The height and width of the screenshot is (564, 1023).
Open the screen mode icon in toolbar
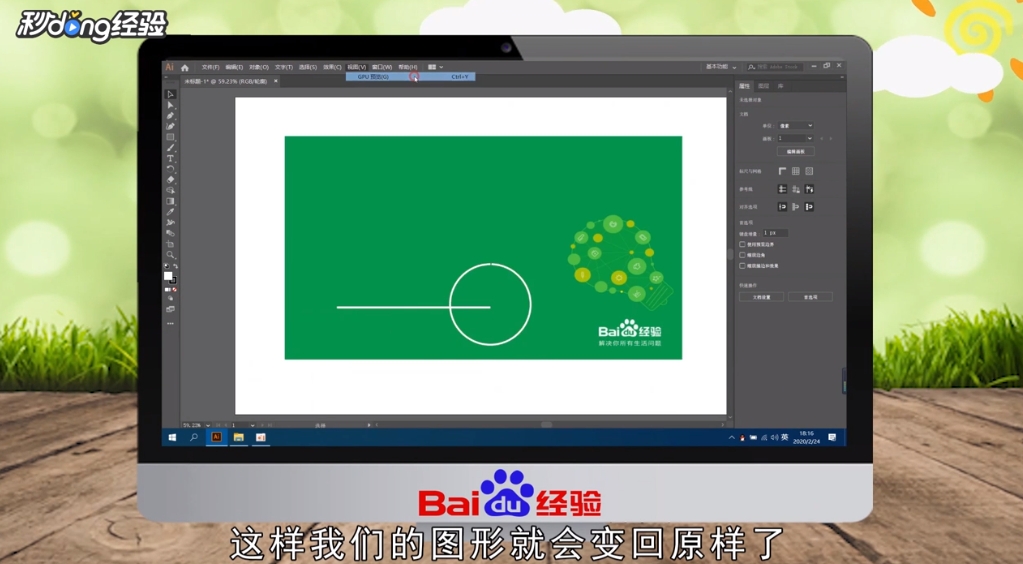coord(170,309)
